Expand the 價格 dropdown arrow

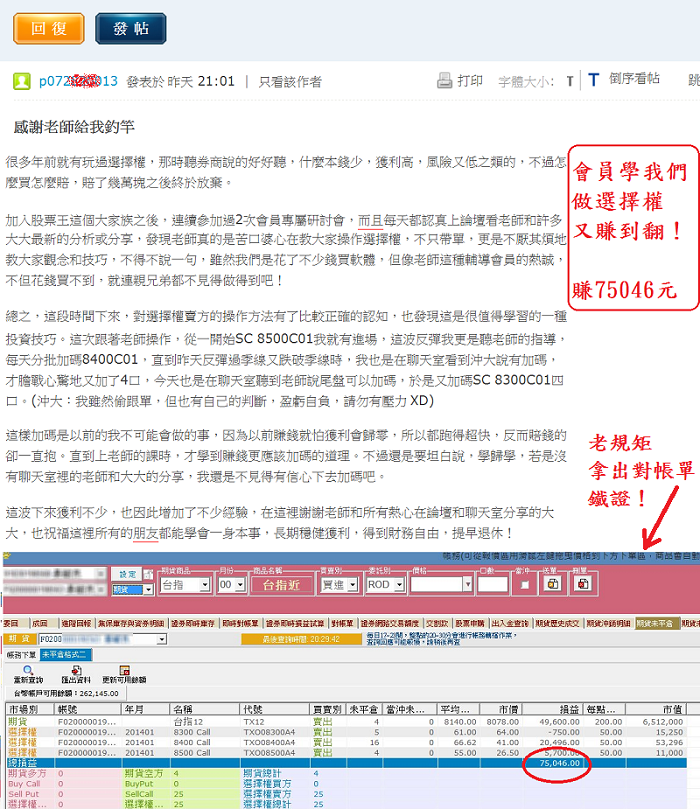(467, 585)
